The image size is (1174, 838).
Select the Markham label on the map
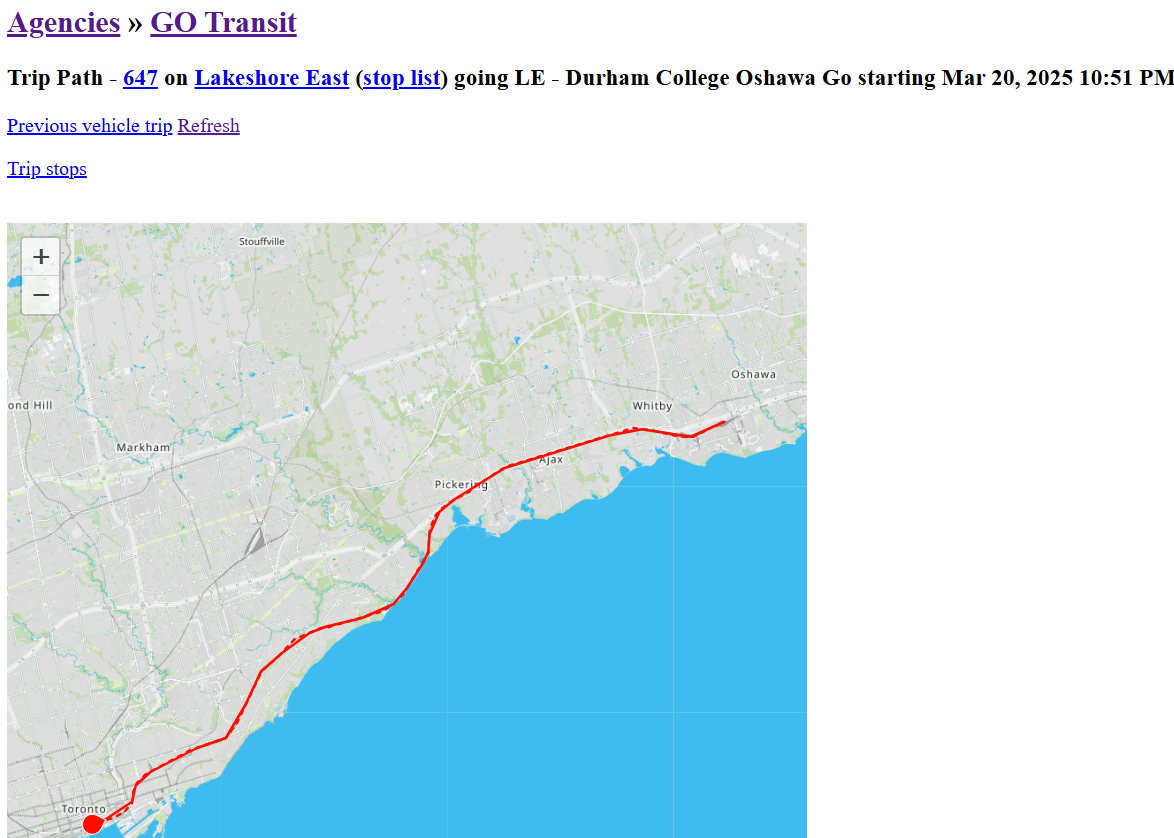point(143,447)
